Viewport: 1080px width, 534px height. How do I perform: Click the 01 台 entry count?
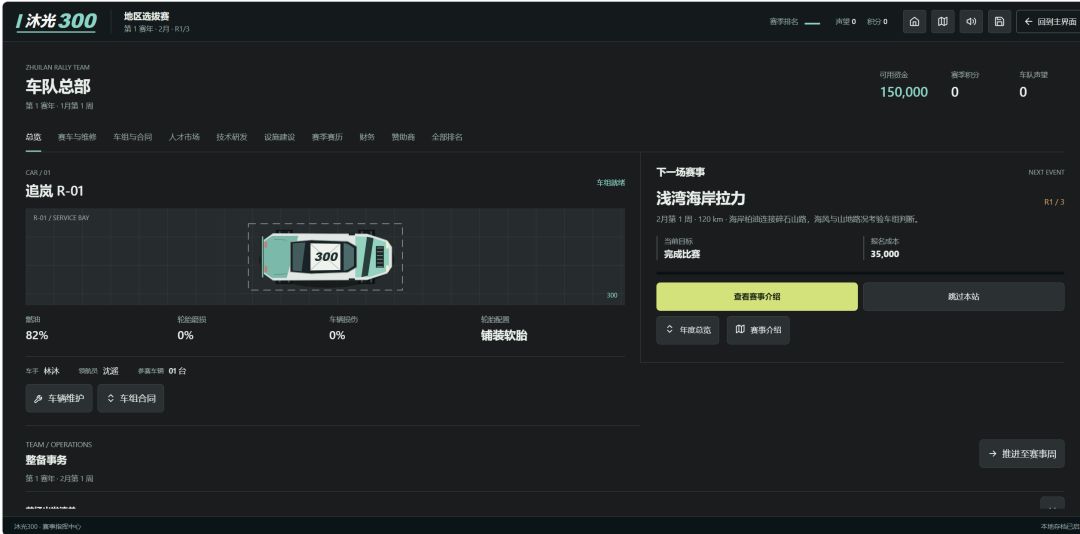[177, 371]
